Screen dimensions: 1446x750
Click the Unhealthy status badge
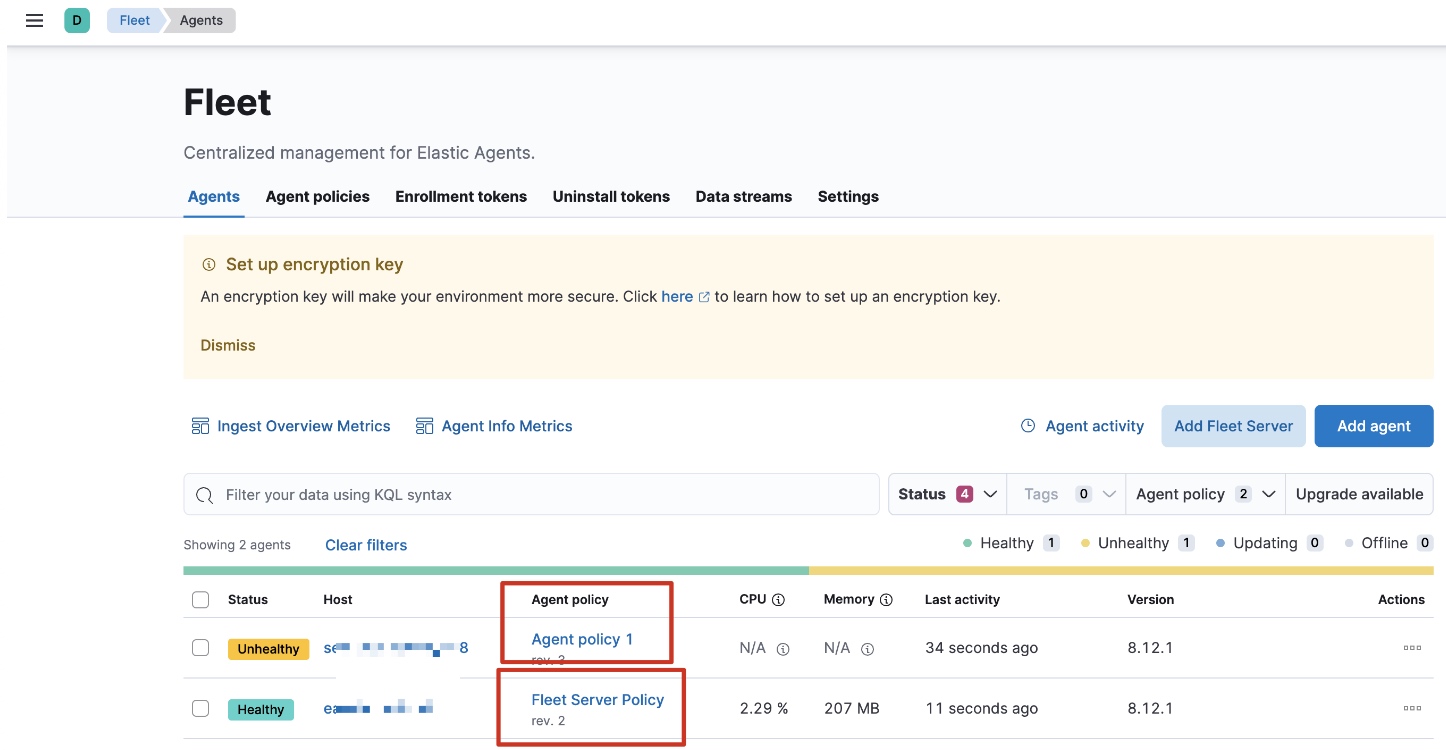tap(268, 649)
